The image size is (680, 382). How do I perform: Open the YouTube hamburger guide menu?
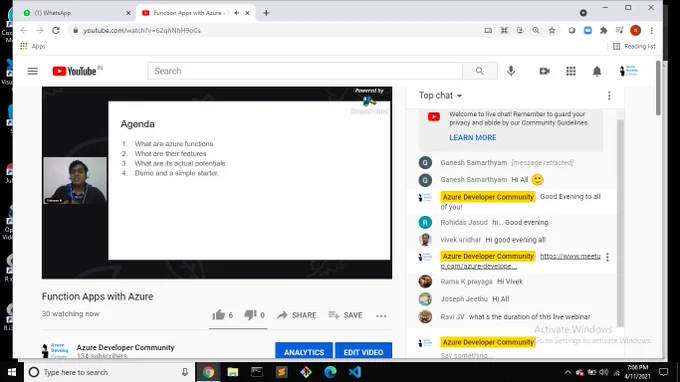33,71
